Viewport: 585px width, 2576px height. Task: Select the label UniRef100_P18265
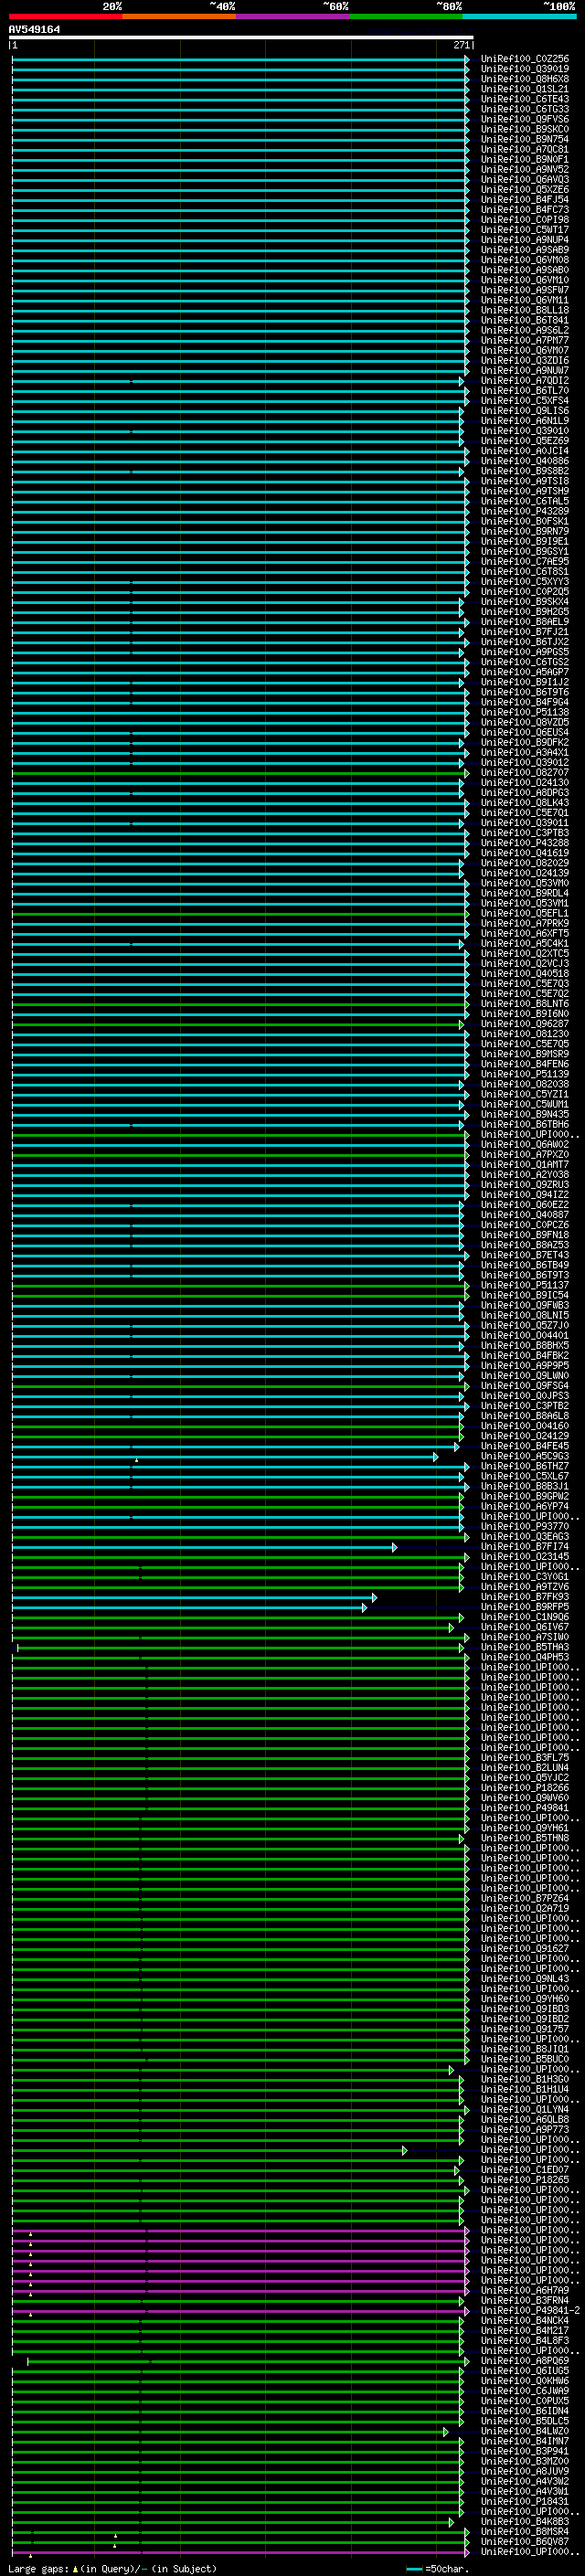[x=524, y=2180]
